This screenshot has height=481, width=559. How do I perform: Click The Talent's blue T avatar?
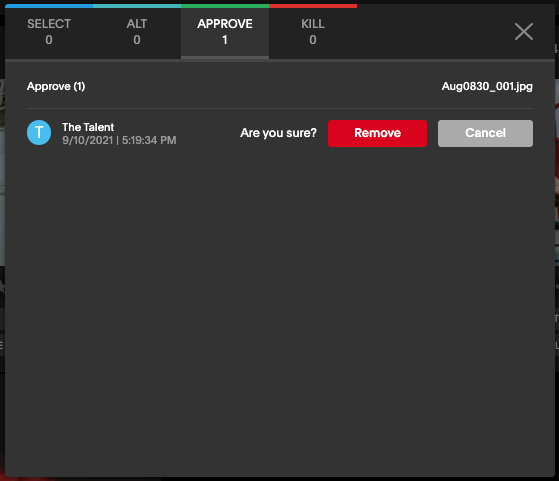[x=39, y=132]
